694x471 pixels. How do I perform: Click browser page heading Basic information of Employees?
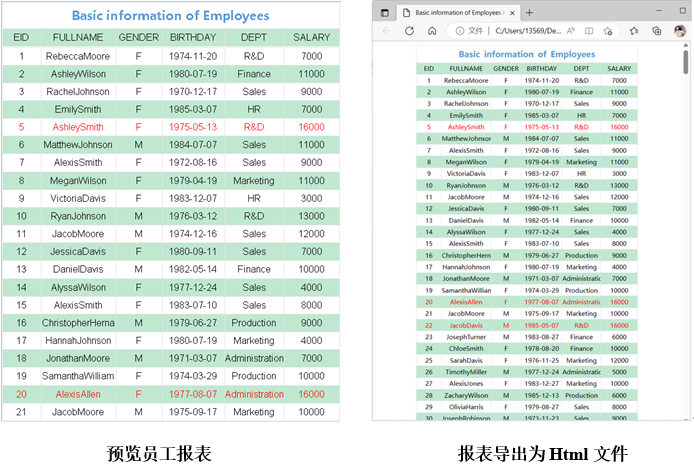(x=527, y=54)
